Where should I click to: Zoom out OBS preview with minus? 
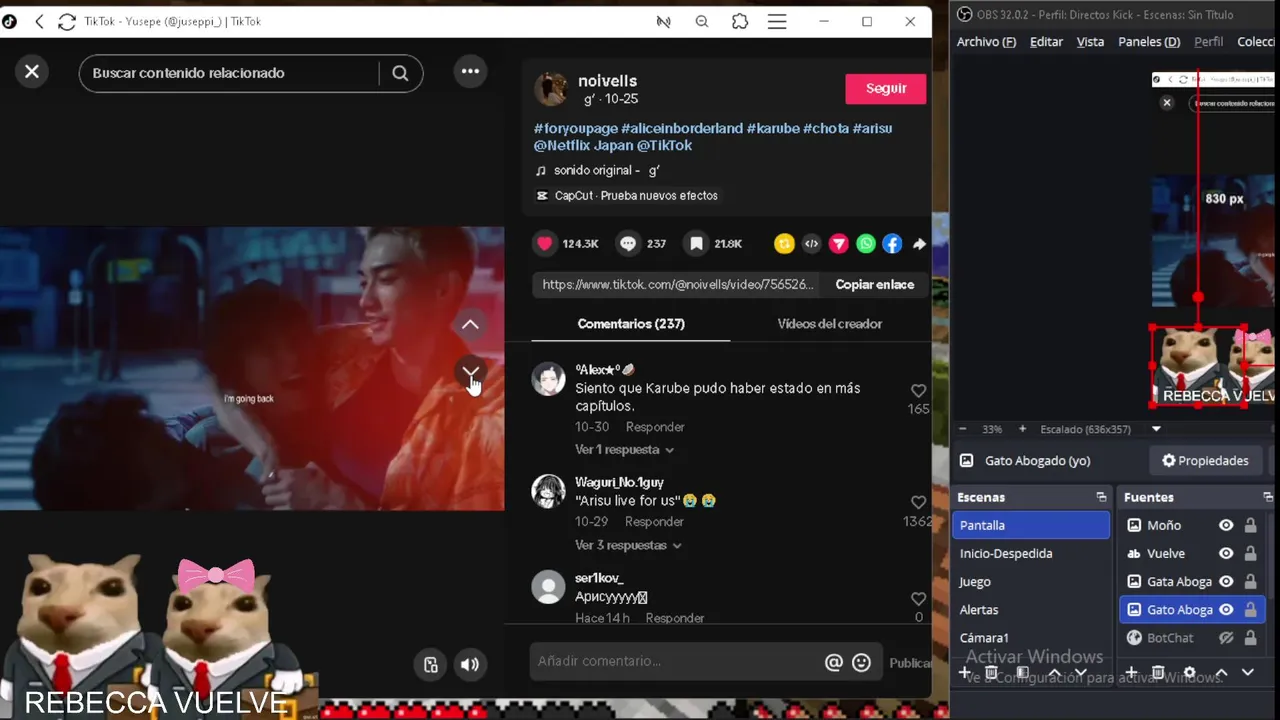click(962, 429)
